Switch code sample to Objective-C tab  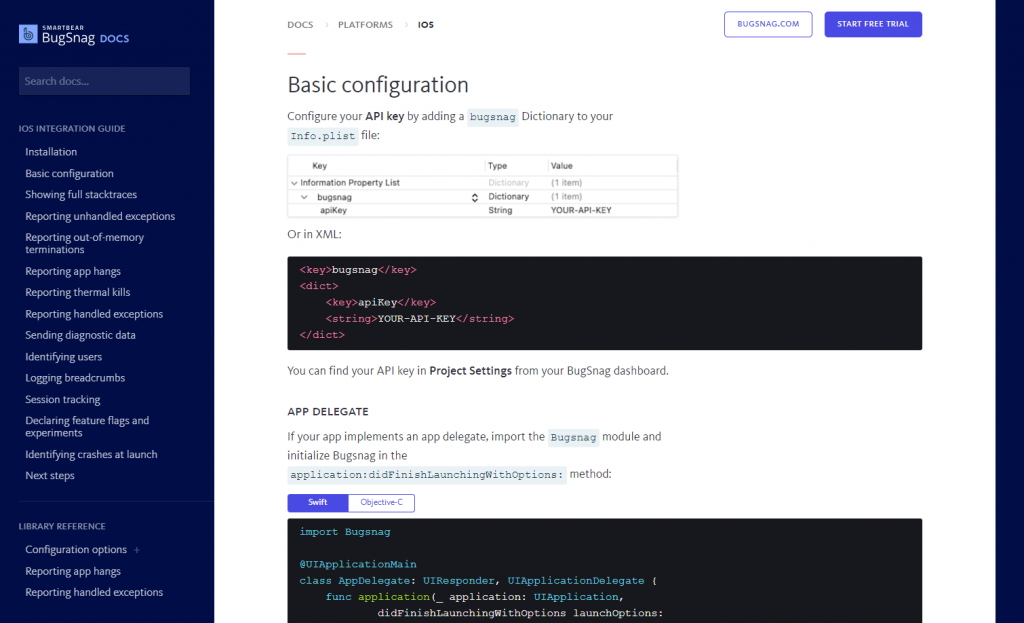coord(381,502)
